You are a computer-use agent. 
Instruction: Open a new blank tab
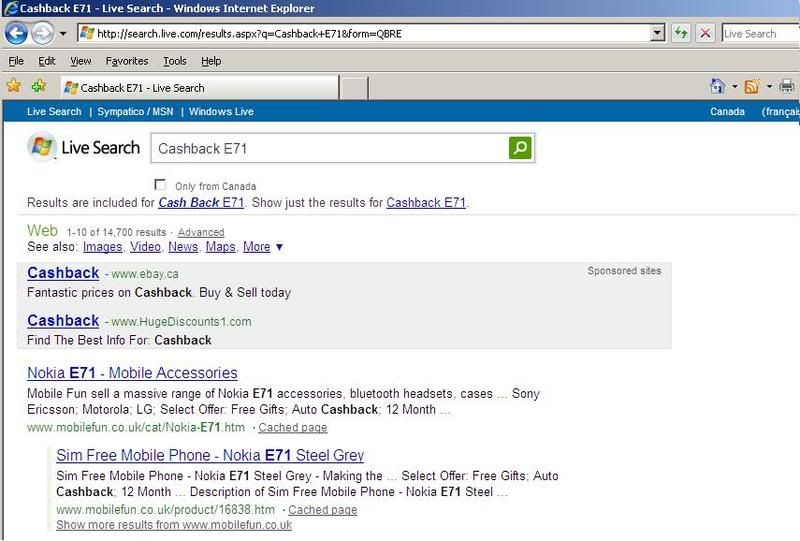[354, 88]
